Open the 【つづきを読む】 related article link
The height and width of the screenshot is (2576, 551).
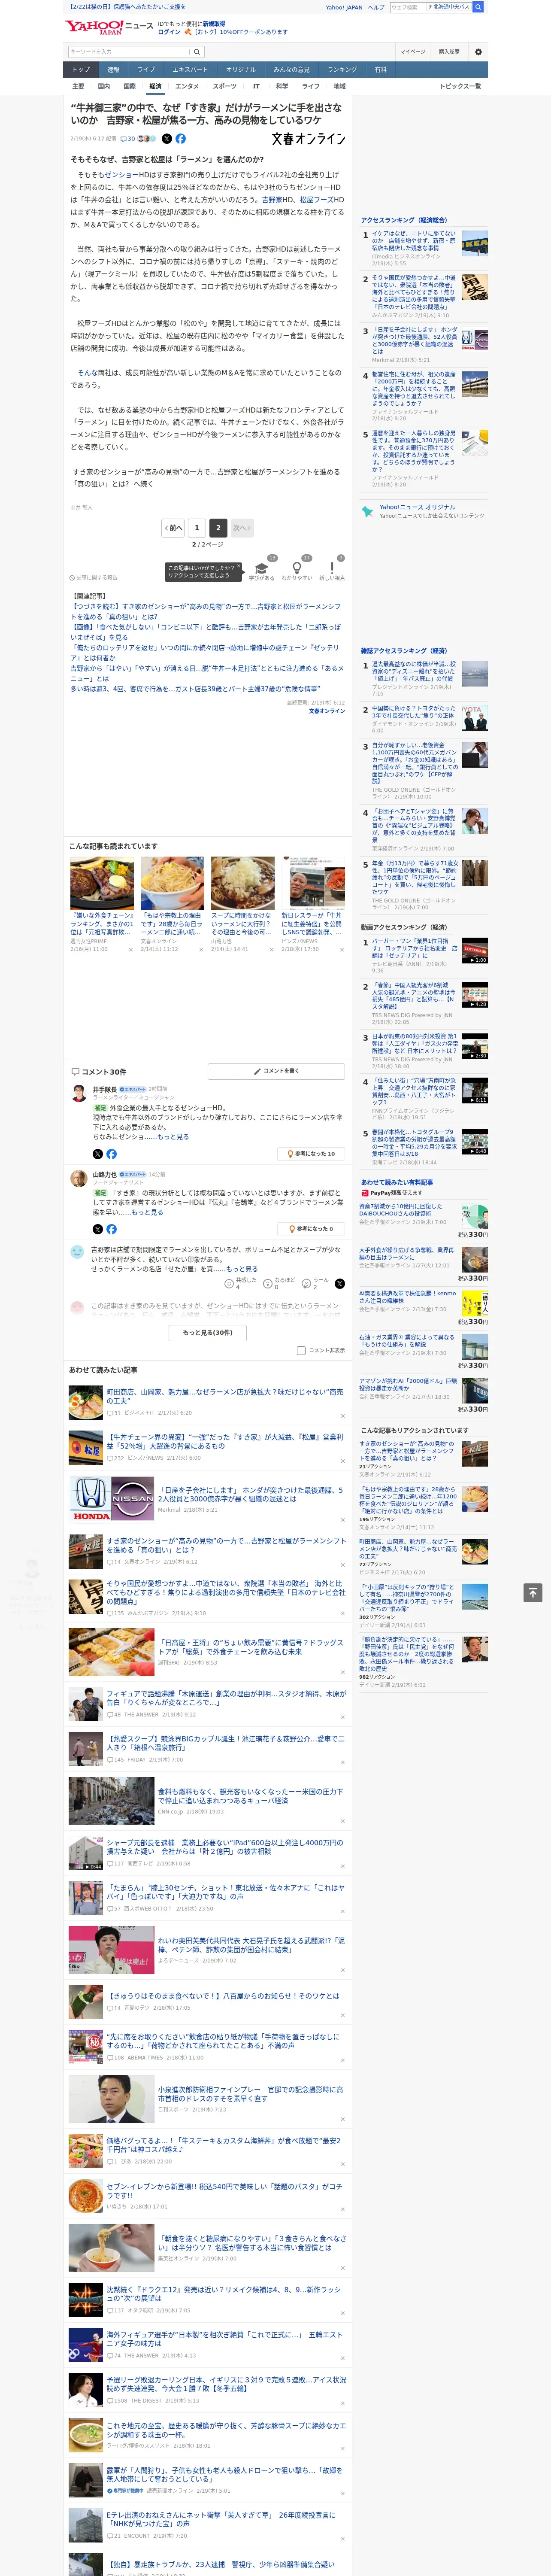click(205, 612)
